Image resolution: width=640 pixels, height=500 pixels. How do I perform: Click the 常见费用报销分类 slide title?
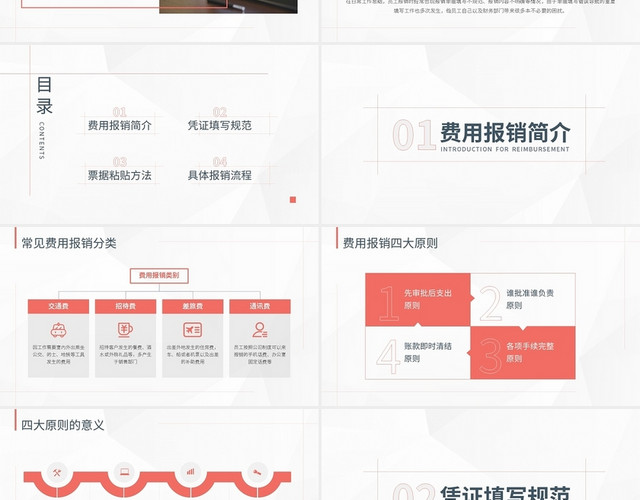point(69,243)
